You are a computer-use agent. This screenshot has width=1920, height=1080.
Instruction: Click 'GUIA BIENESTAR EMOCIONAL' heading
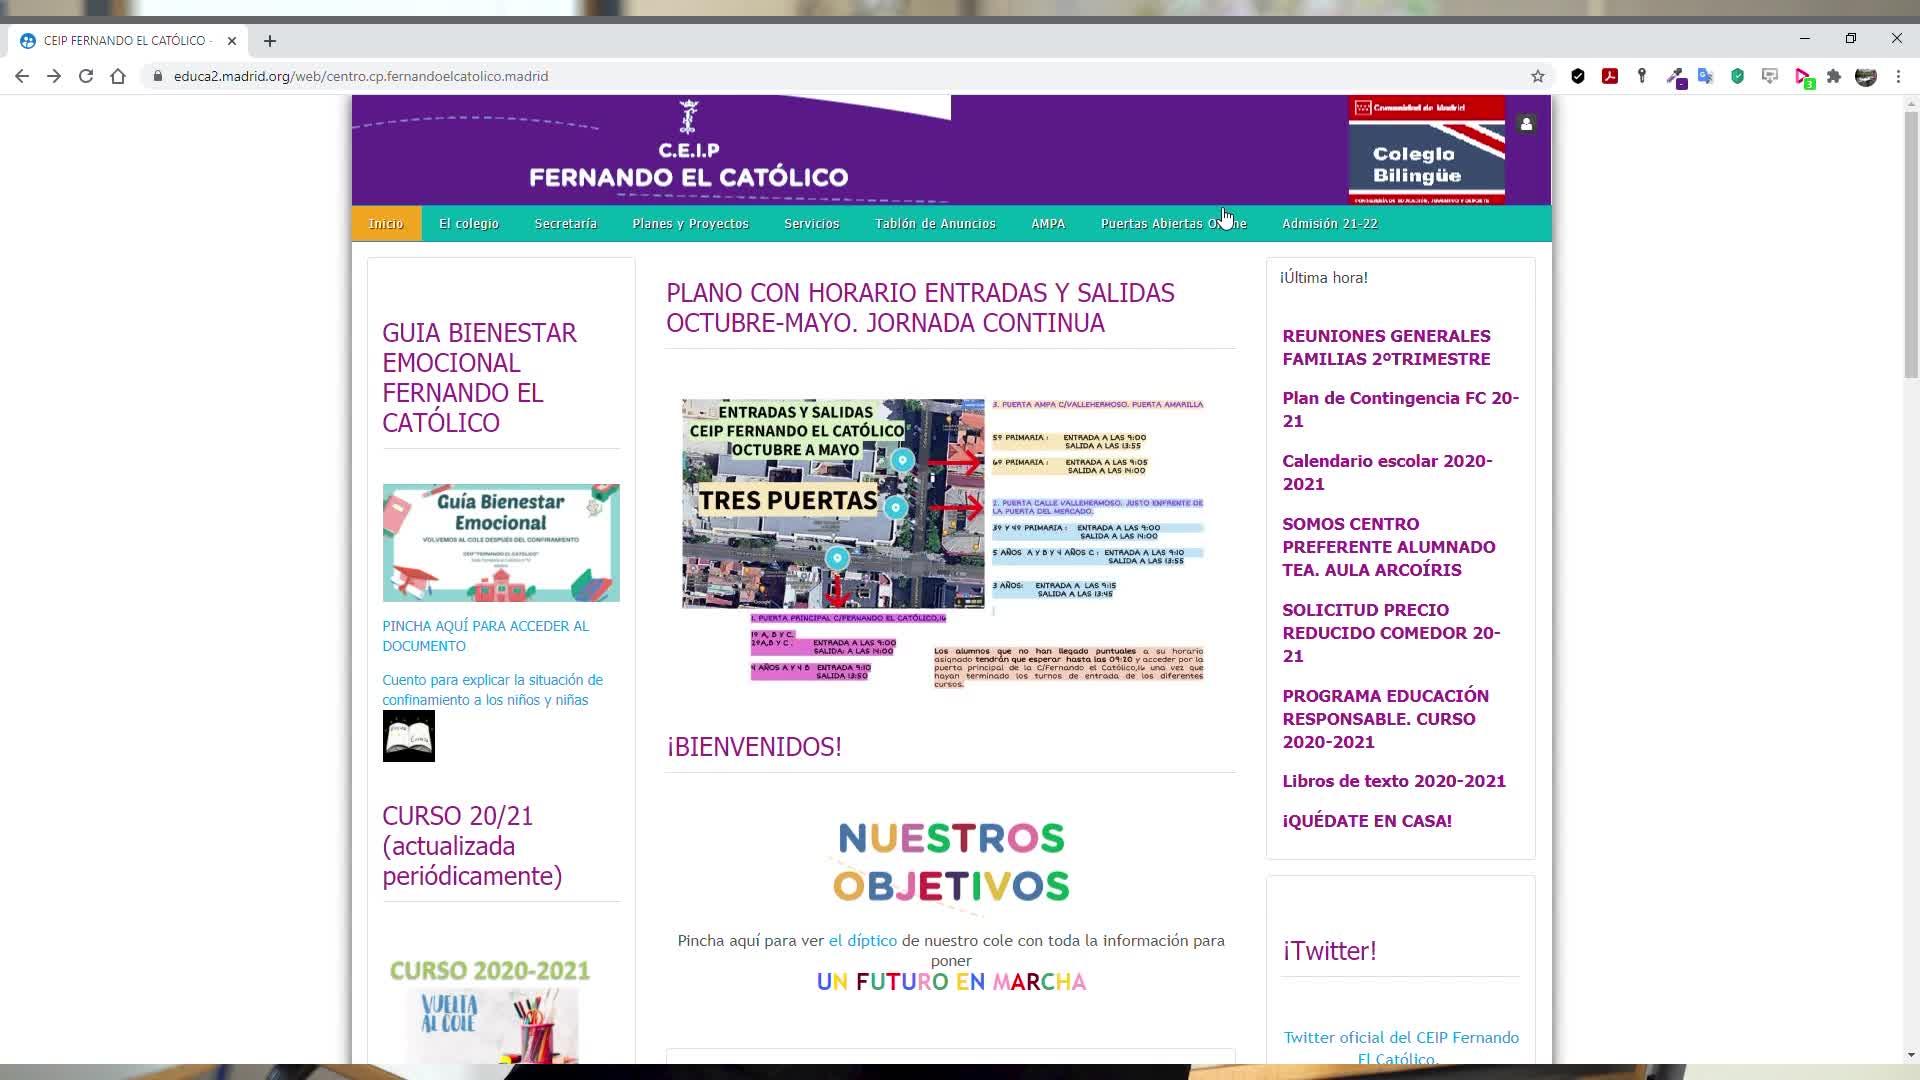[x=480, y=378]
